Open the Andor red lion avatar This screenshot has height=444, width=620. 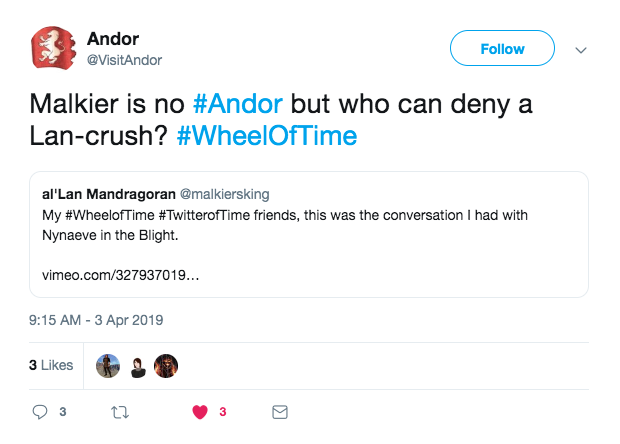pyautogui.click(x=56, y=49)
